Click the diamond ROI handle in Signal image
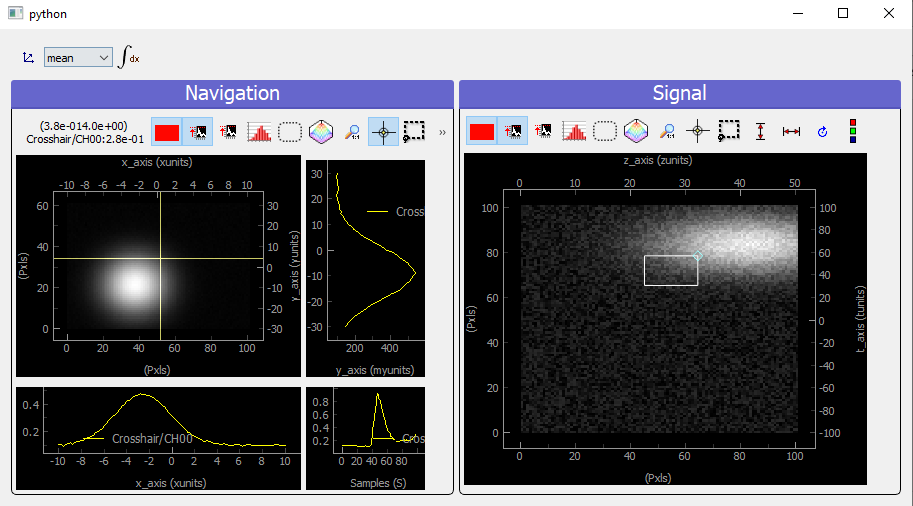 click(x=698, y=256)
